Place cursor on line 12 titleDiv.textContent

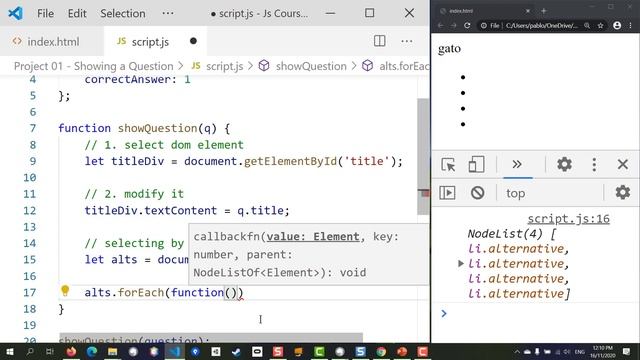click(151, 211)
